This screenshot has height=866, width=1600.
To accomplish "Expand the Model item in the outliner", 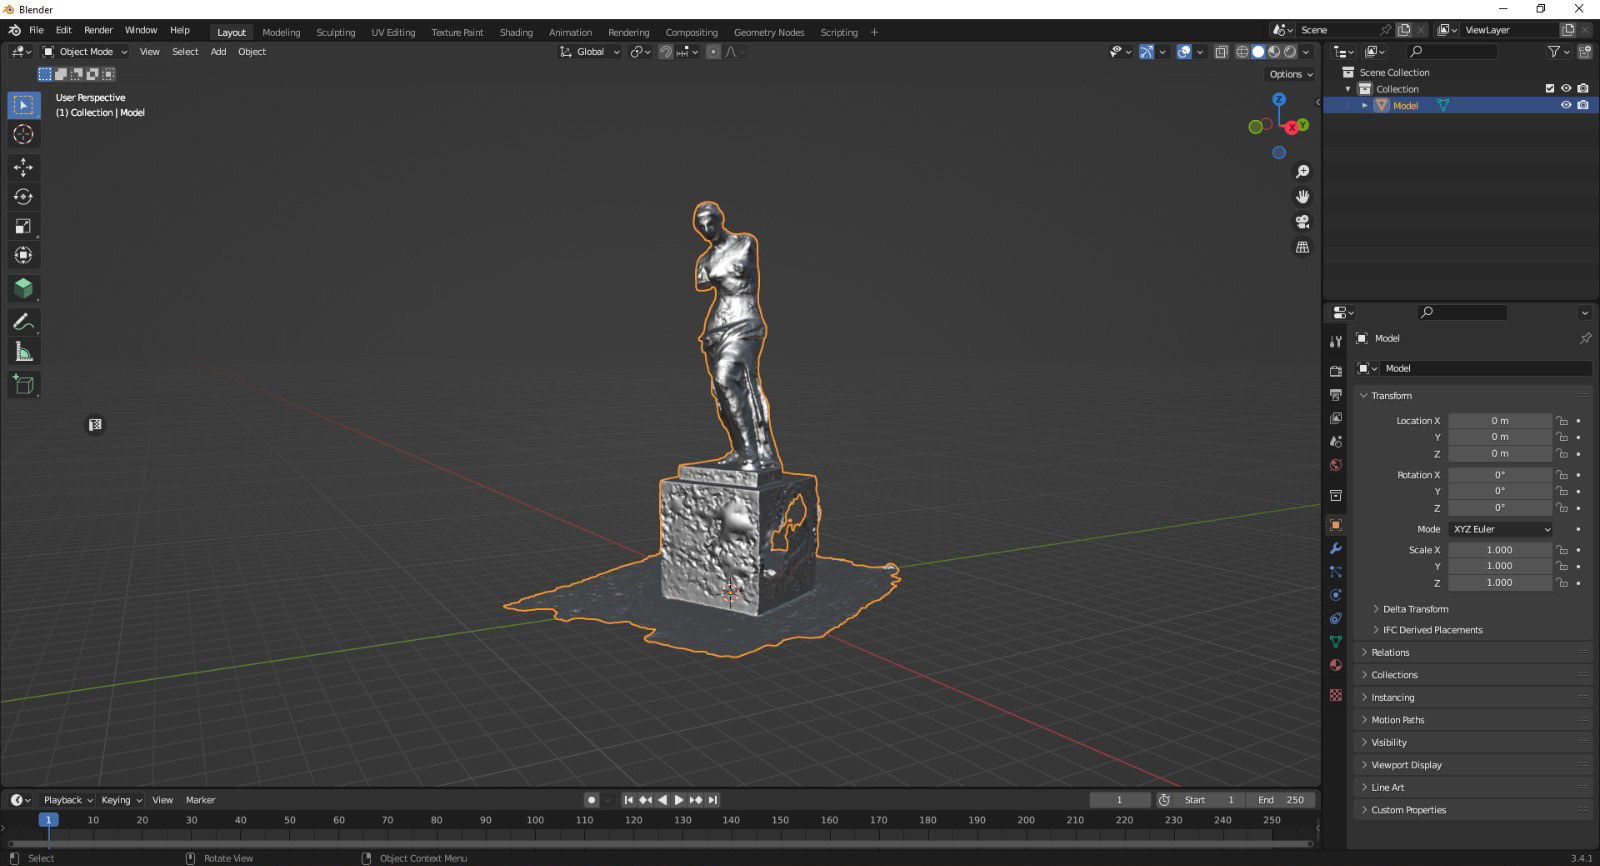I will pos(1364,105).
